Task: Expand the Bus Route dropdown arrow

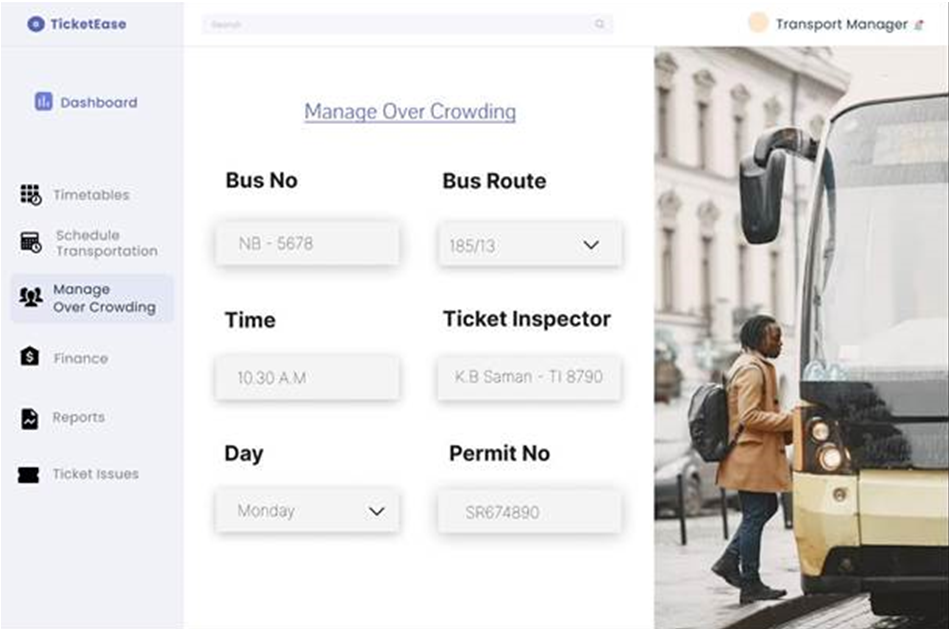Action: [591, 245]
